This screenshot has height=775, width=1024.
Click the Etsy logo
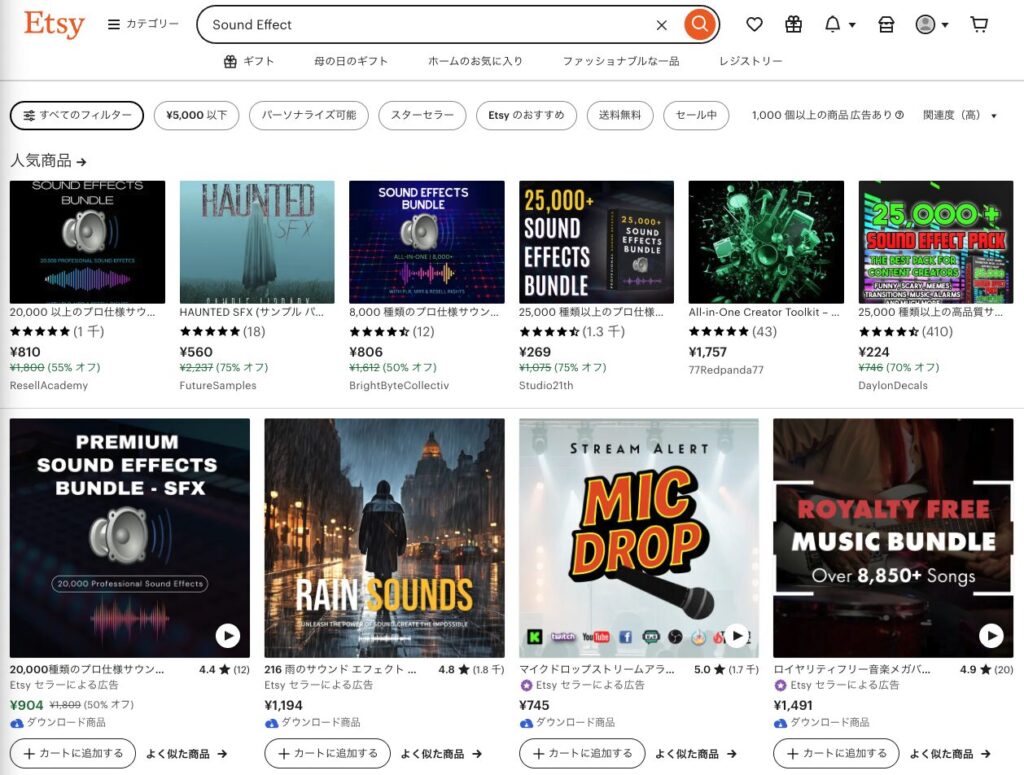(54, 24)
